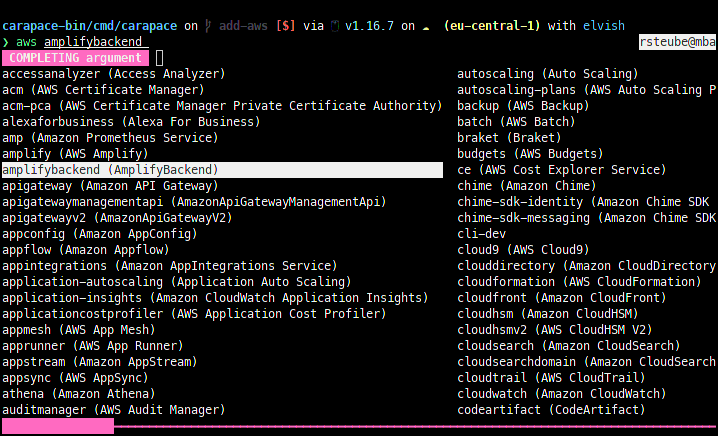Choose application-autoscaling (Application Auto Scaling)
This screenshot has height=436, width=718.
coord(177,282)
